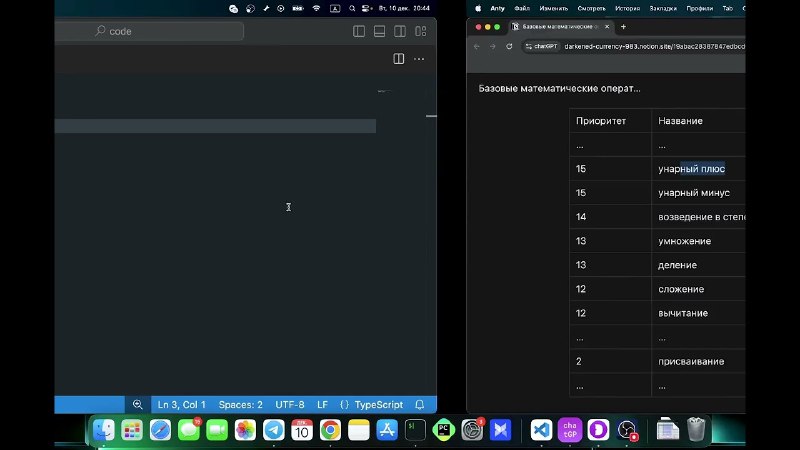Open Visual Studio Code from the dock
The image size is (800, 450).
[541, 430]
